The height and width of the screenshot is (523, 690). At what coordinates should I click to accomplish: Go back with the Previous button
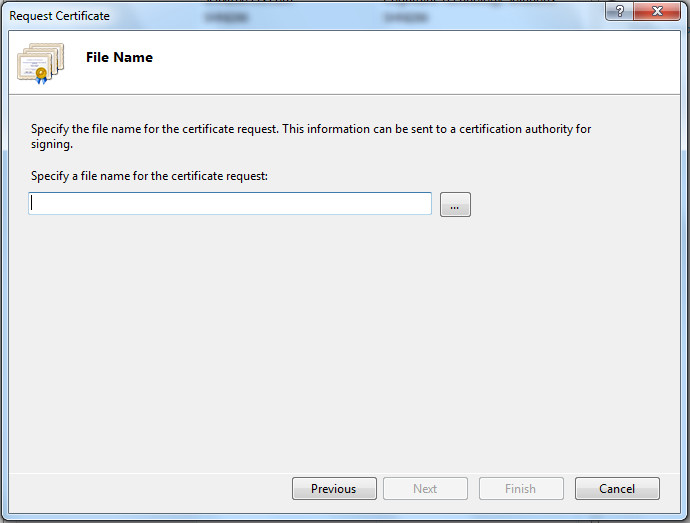pos(334,489)
